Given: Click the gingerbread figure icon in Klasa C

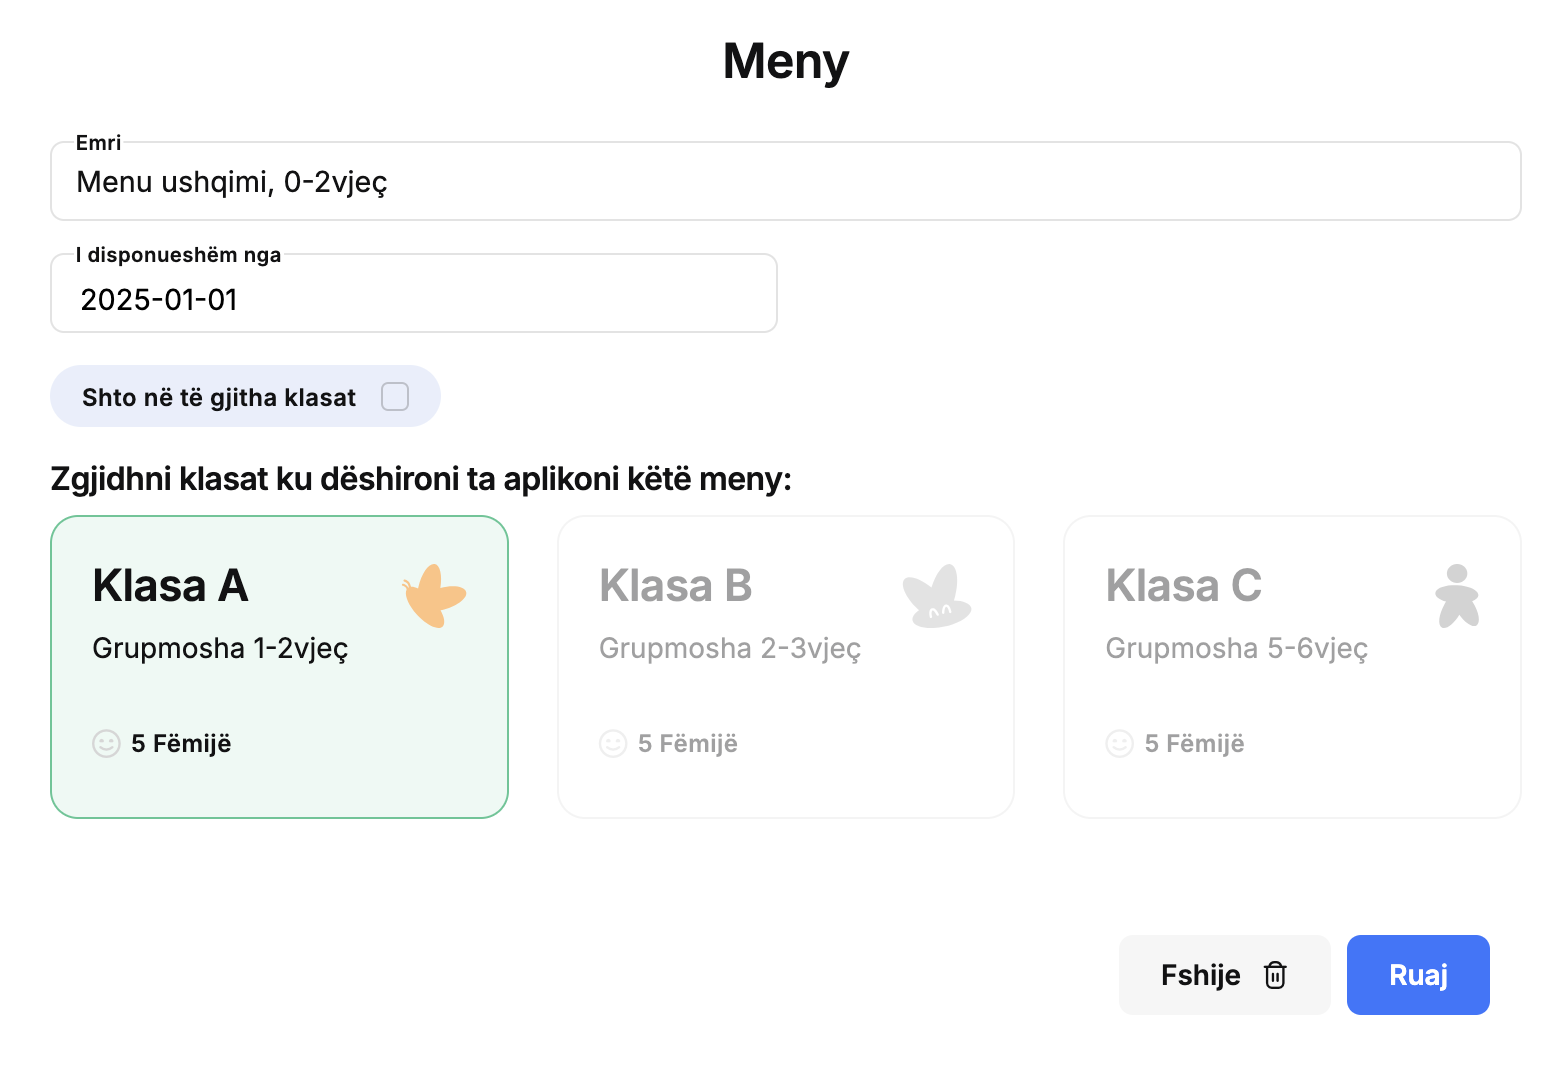Looking at the screenshot, I should coord(1457,596).
